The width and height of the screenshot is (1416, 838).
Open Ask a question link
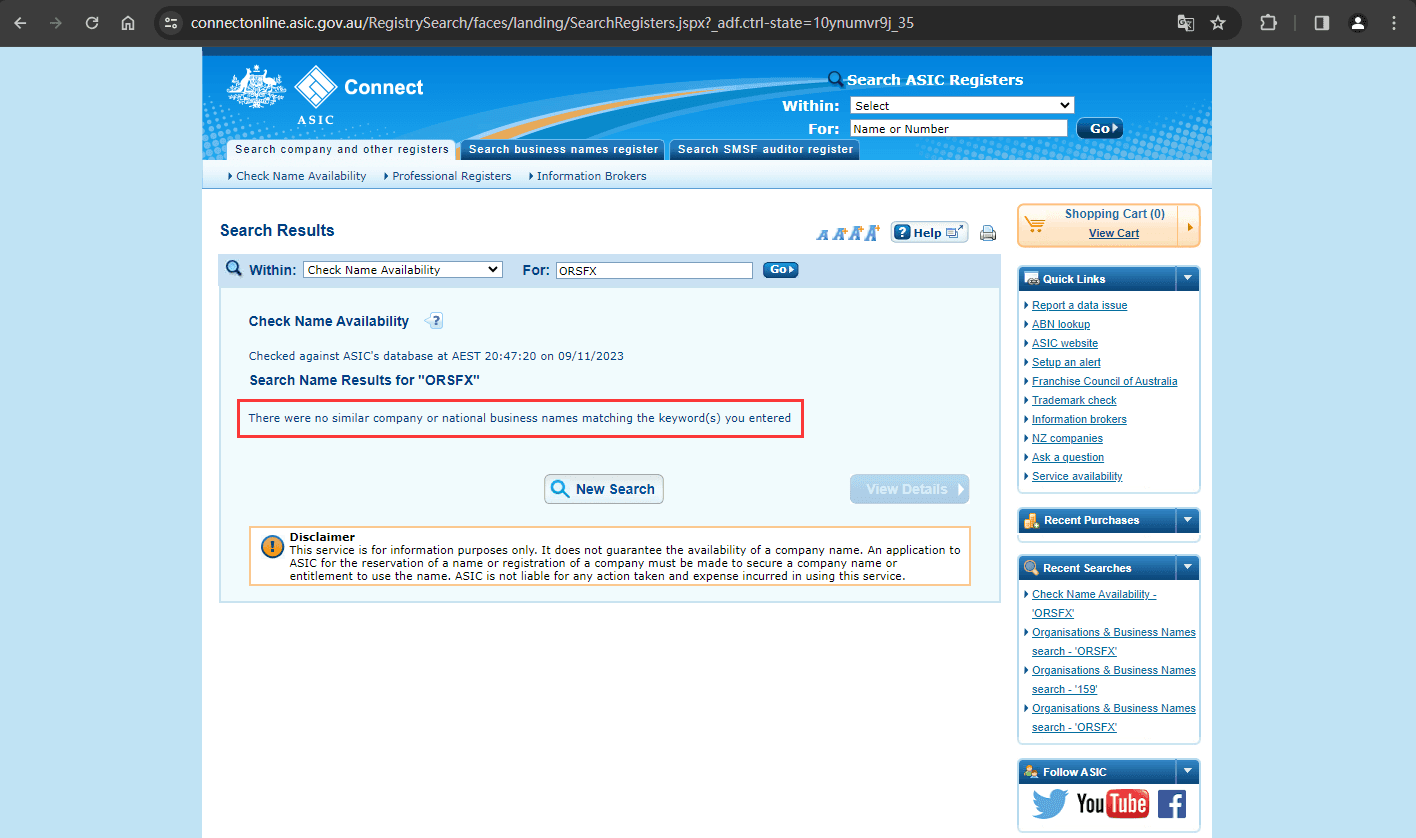coord(1068,457)
